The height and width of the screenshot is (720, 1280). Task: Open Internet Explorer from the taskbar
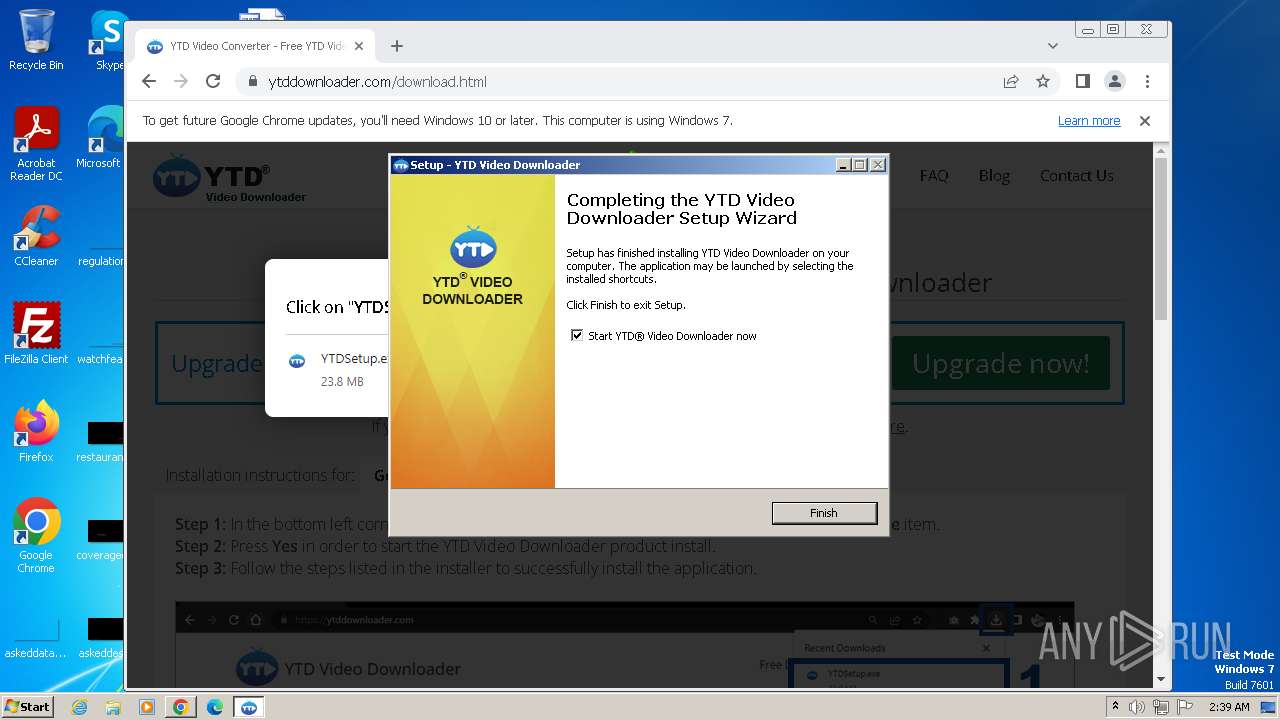[79, 707]
